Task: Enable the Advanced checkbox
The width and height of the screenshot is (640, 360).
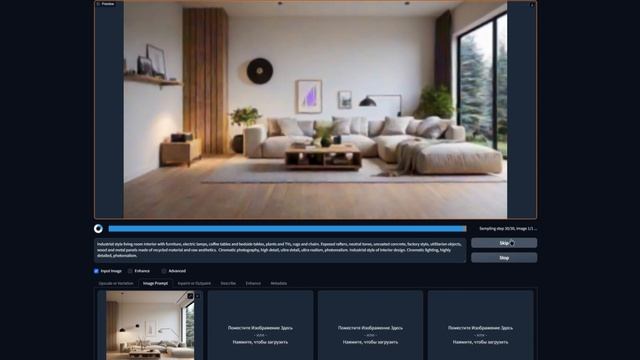Action: point(164,271)
